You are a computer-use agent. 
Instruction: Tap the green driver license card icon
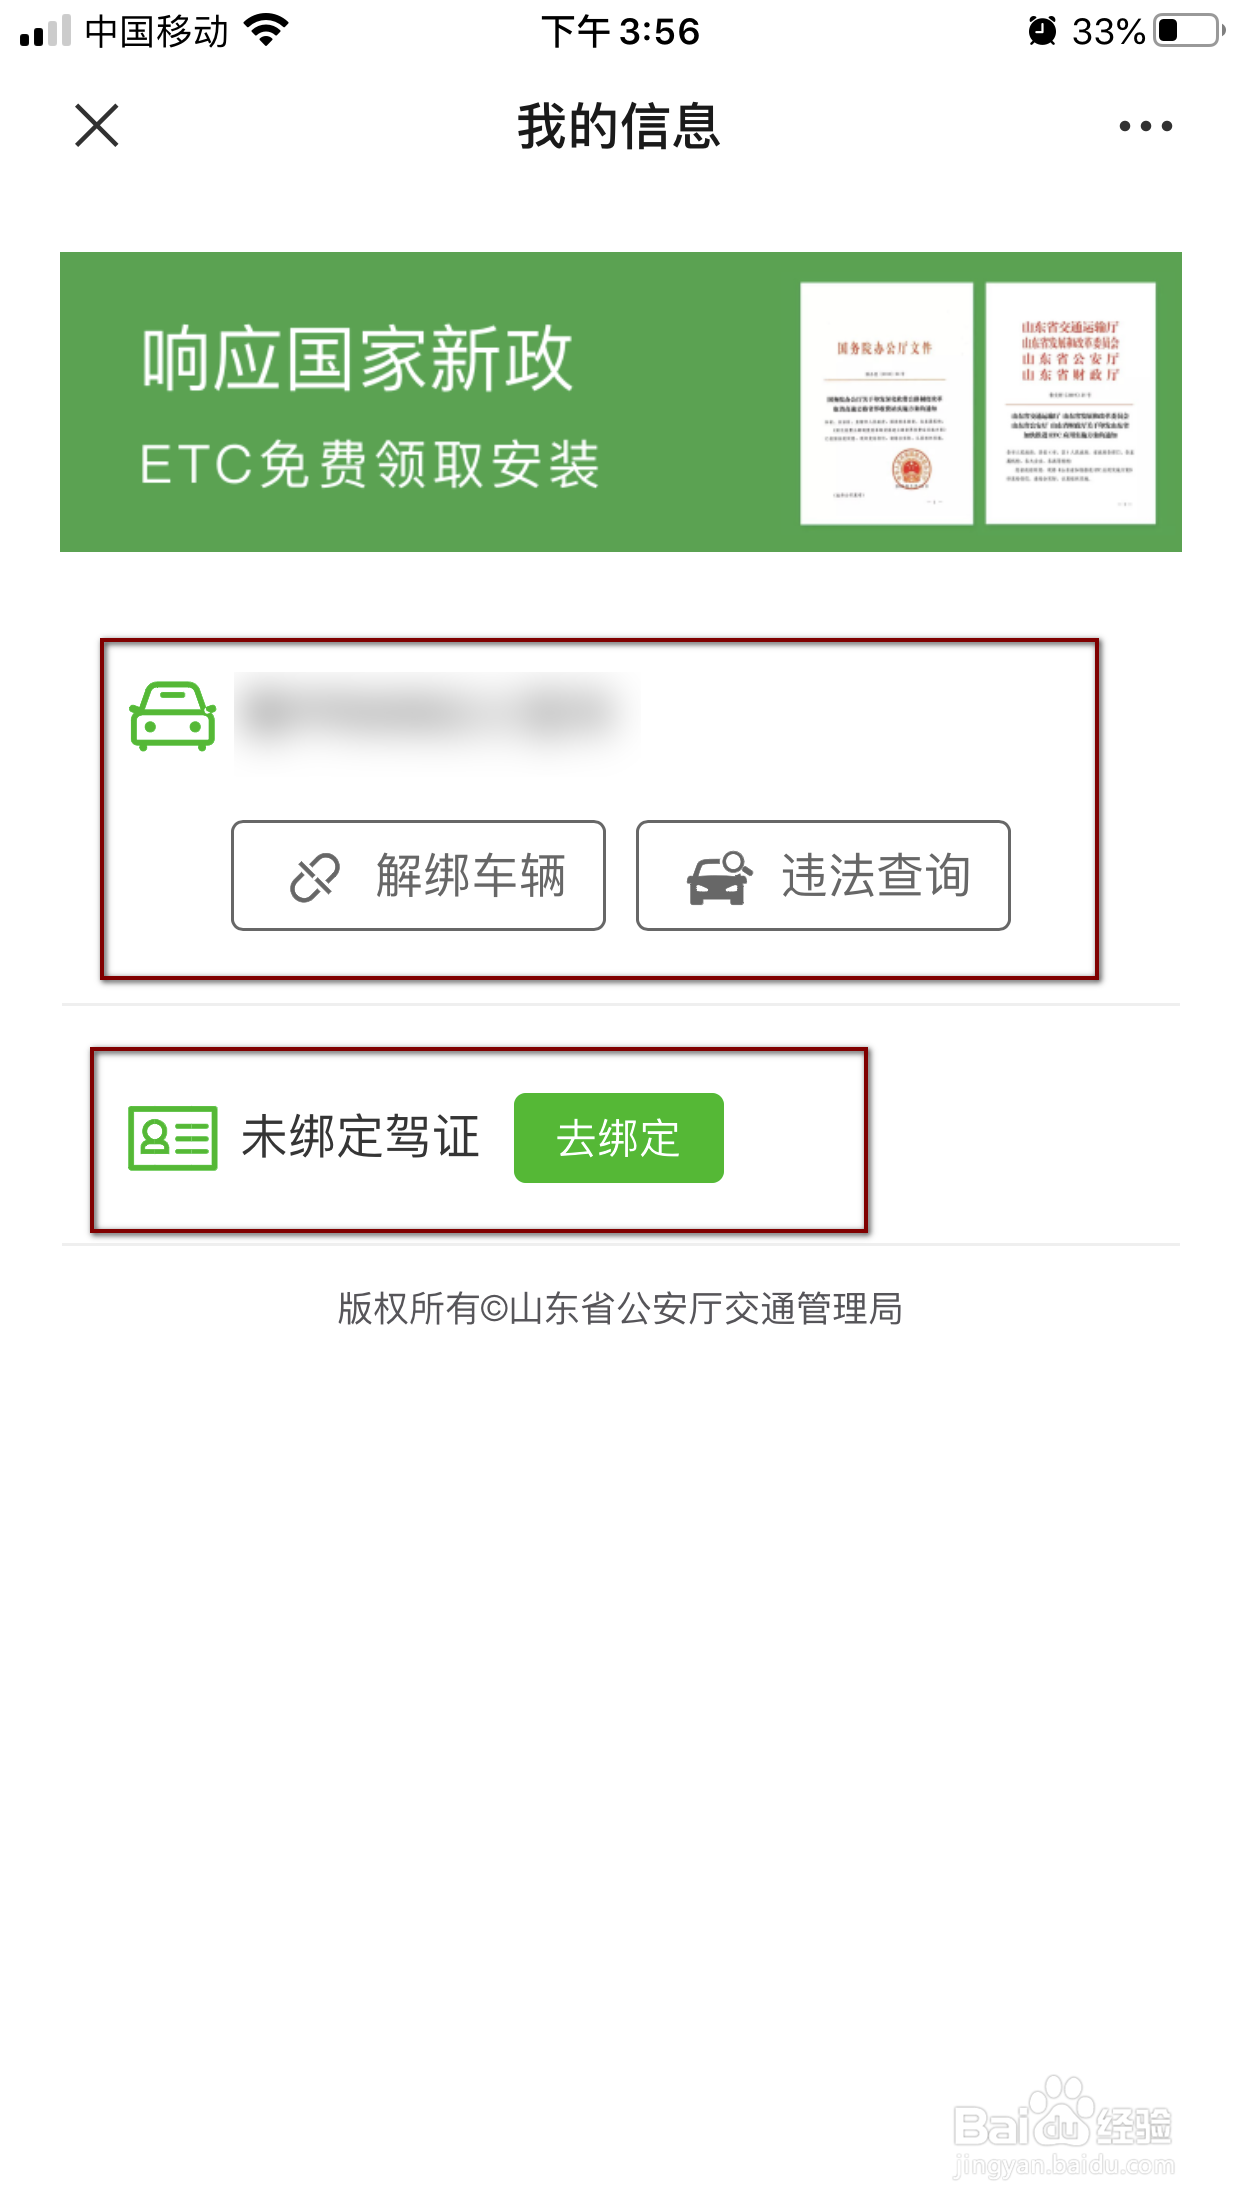[x=173, y=1138]
